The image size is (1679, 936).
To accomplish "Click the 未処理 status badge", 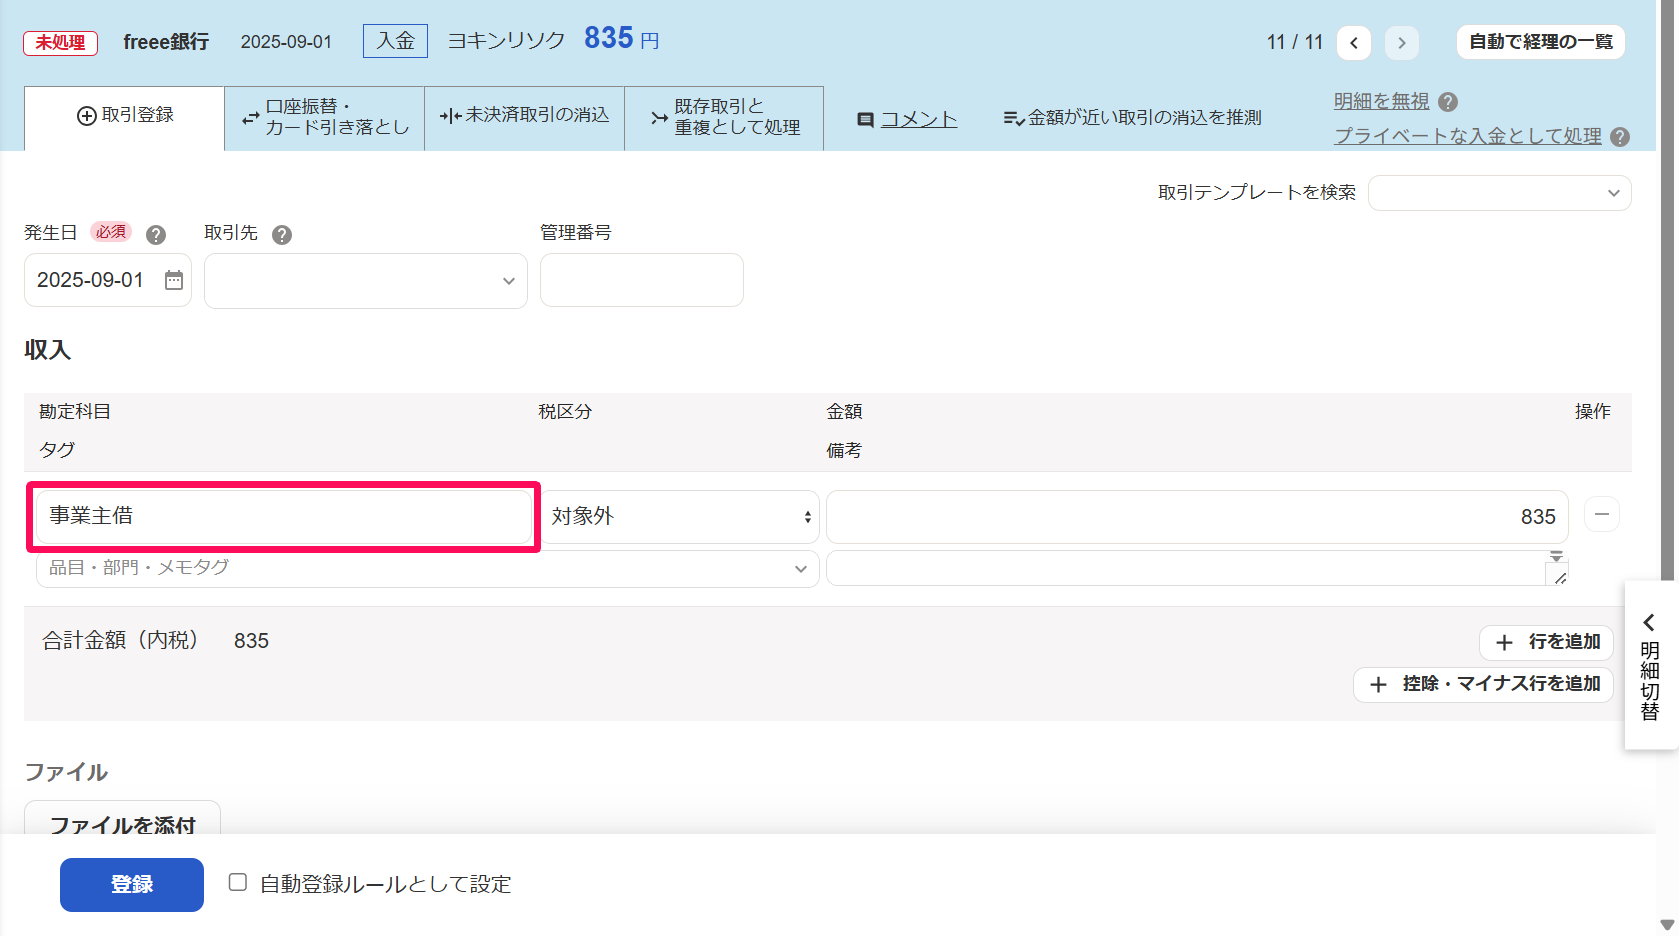I will pos(61,43).
